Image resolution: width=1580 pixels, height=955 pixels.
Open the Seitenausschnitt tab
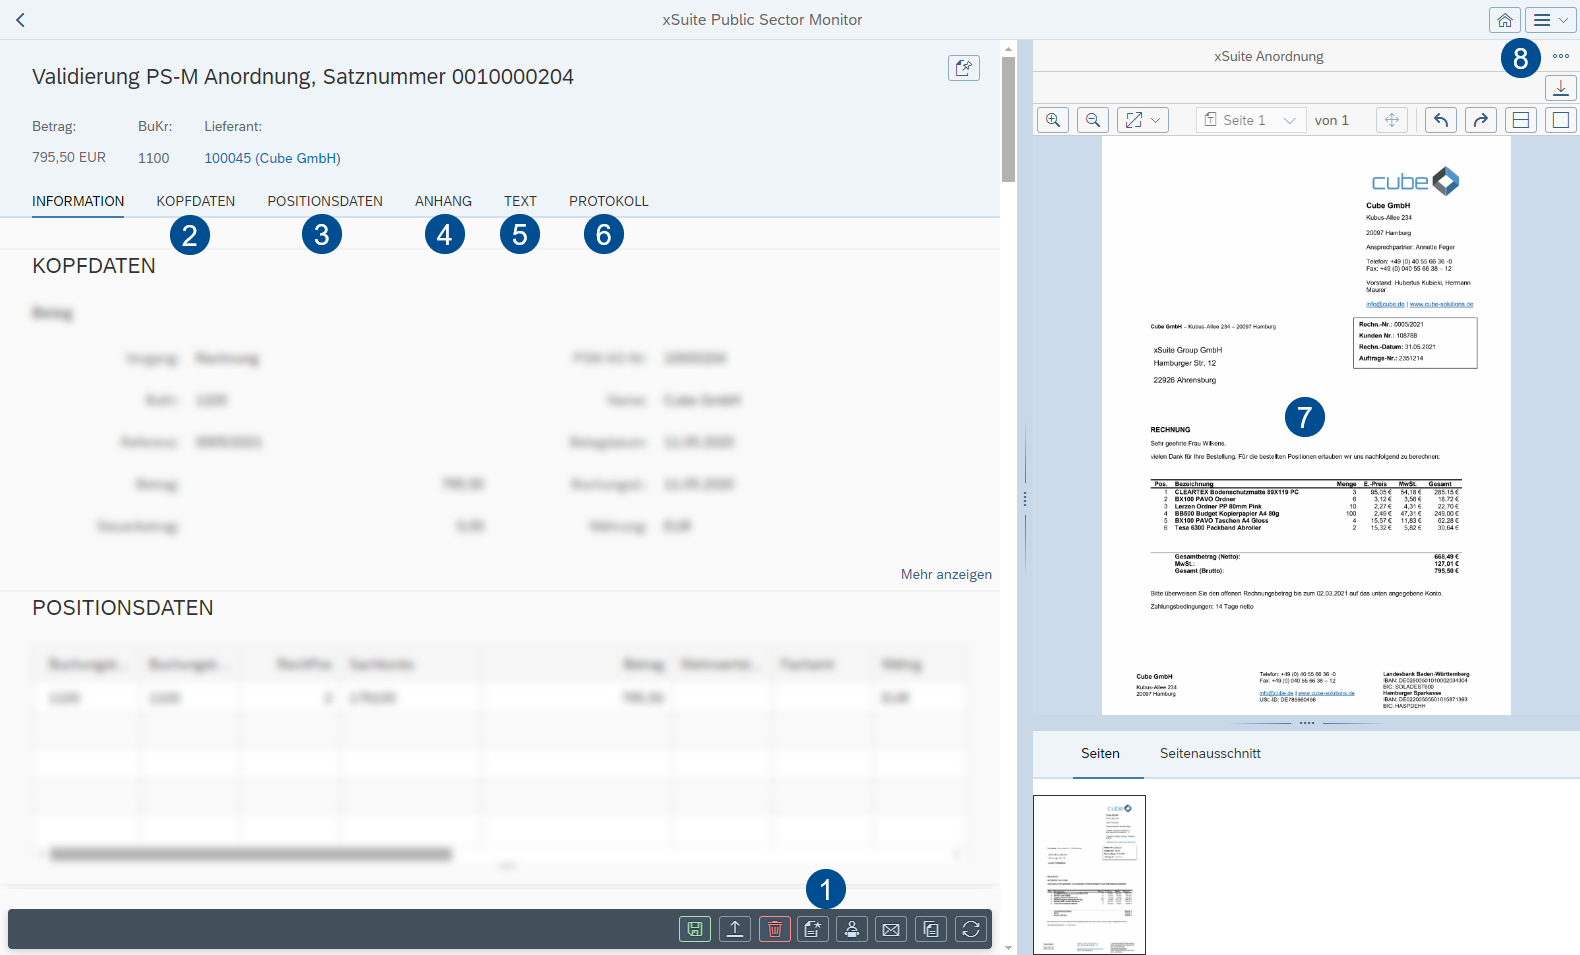coord(1210,753)
